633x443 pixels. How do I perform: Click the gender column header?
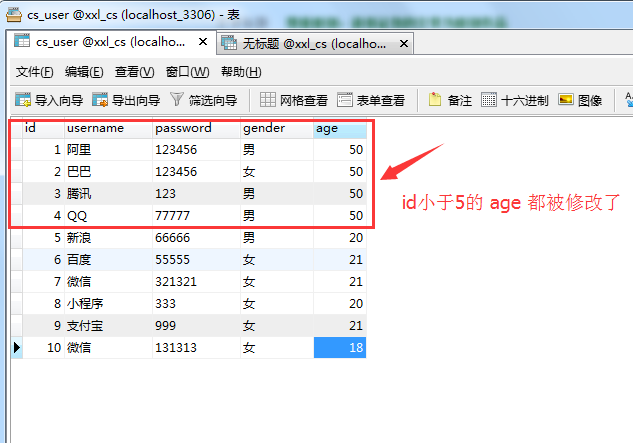coord(277,128)
